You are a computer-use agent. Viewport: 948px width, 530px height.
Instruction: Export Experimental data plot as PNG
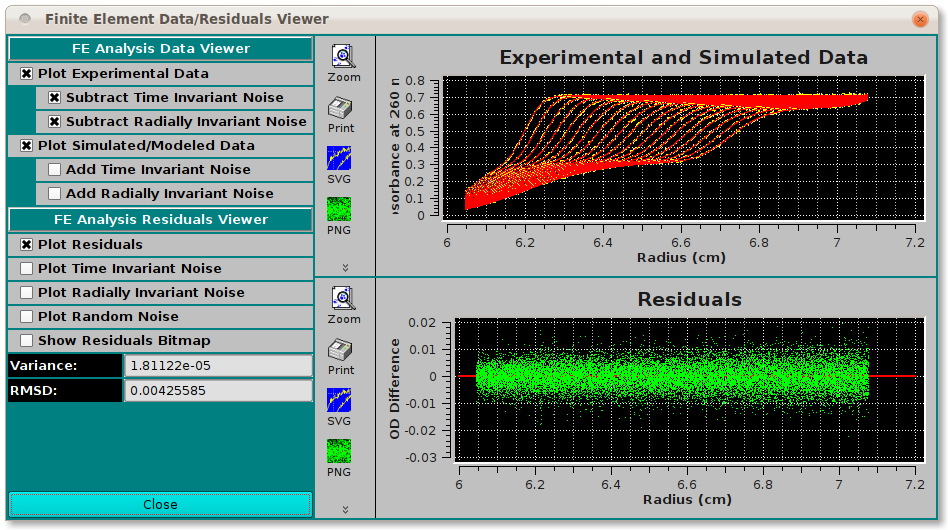point(339,209)
